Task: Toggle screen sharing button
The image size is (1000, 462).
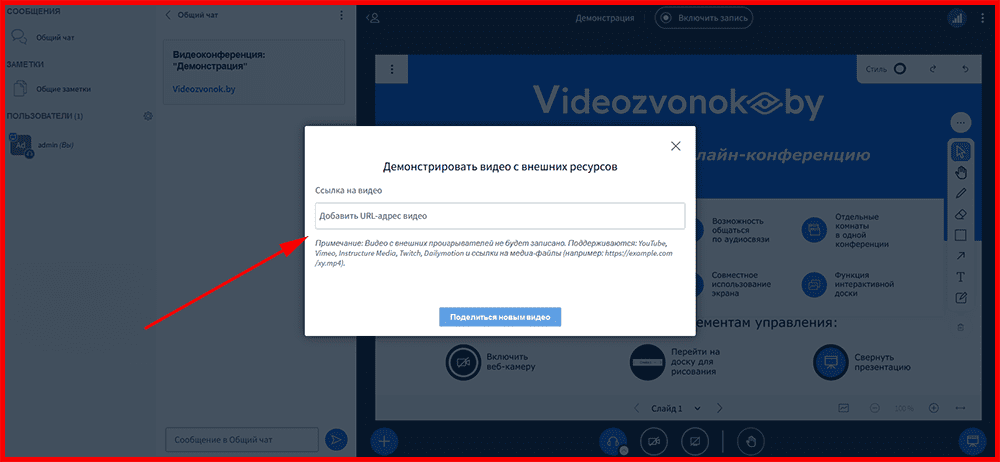Action: click(x=695, y=441)
